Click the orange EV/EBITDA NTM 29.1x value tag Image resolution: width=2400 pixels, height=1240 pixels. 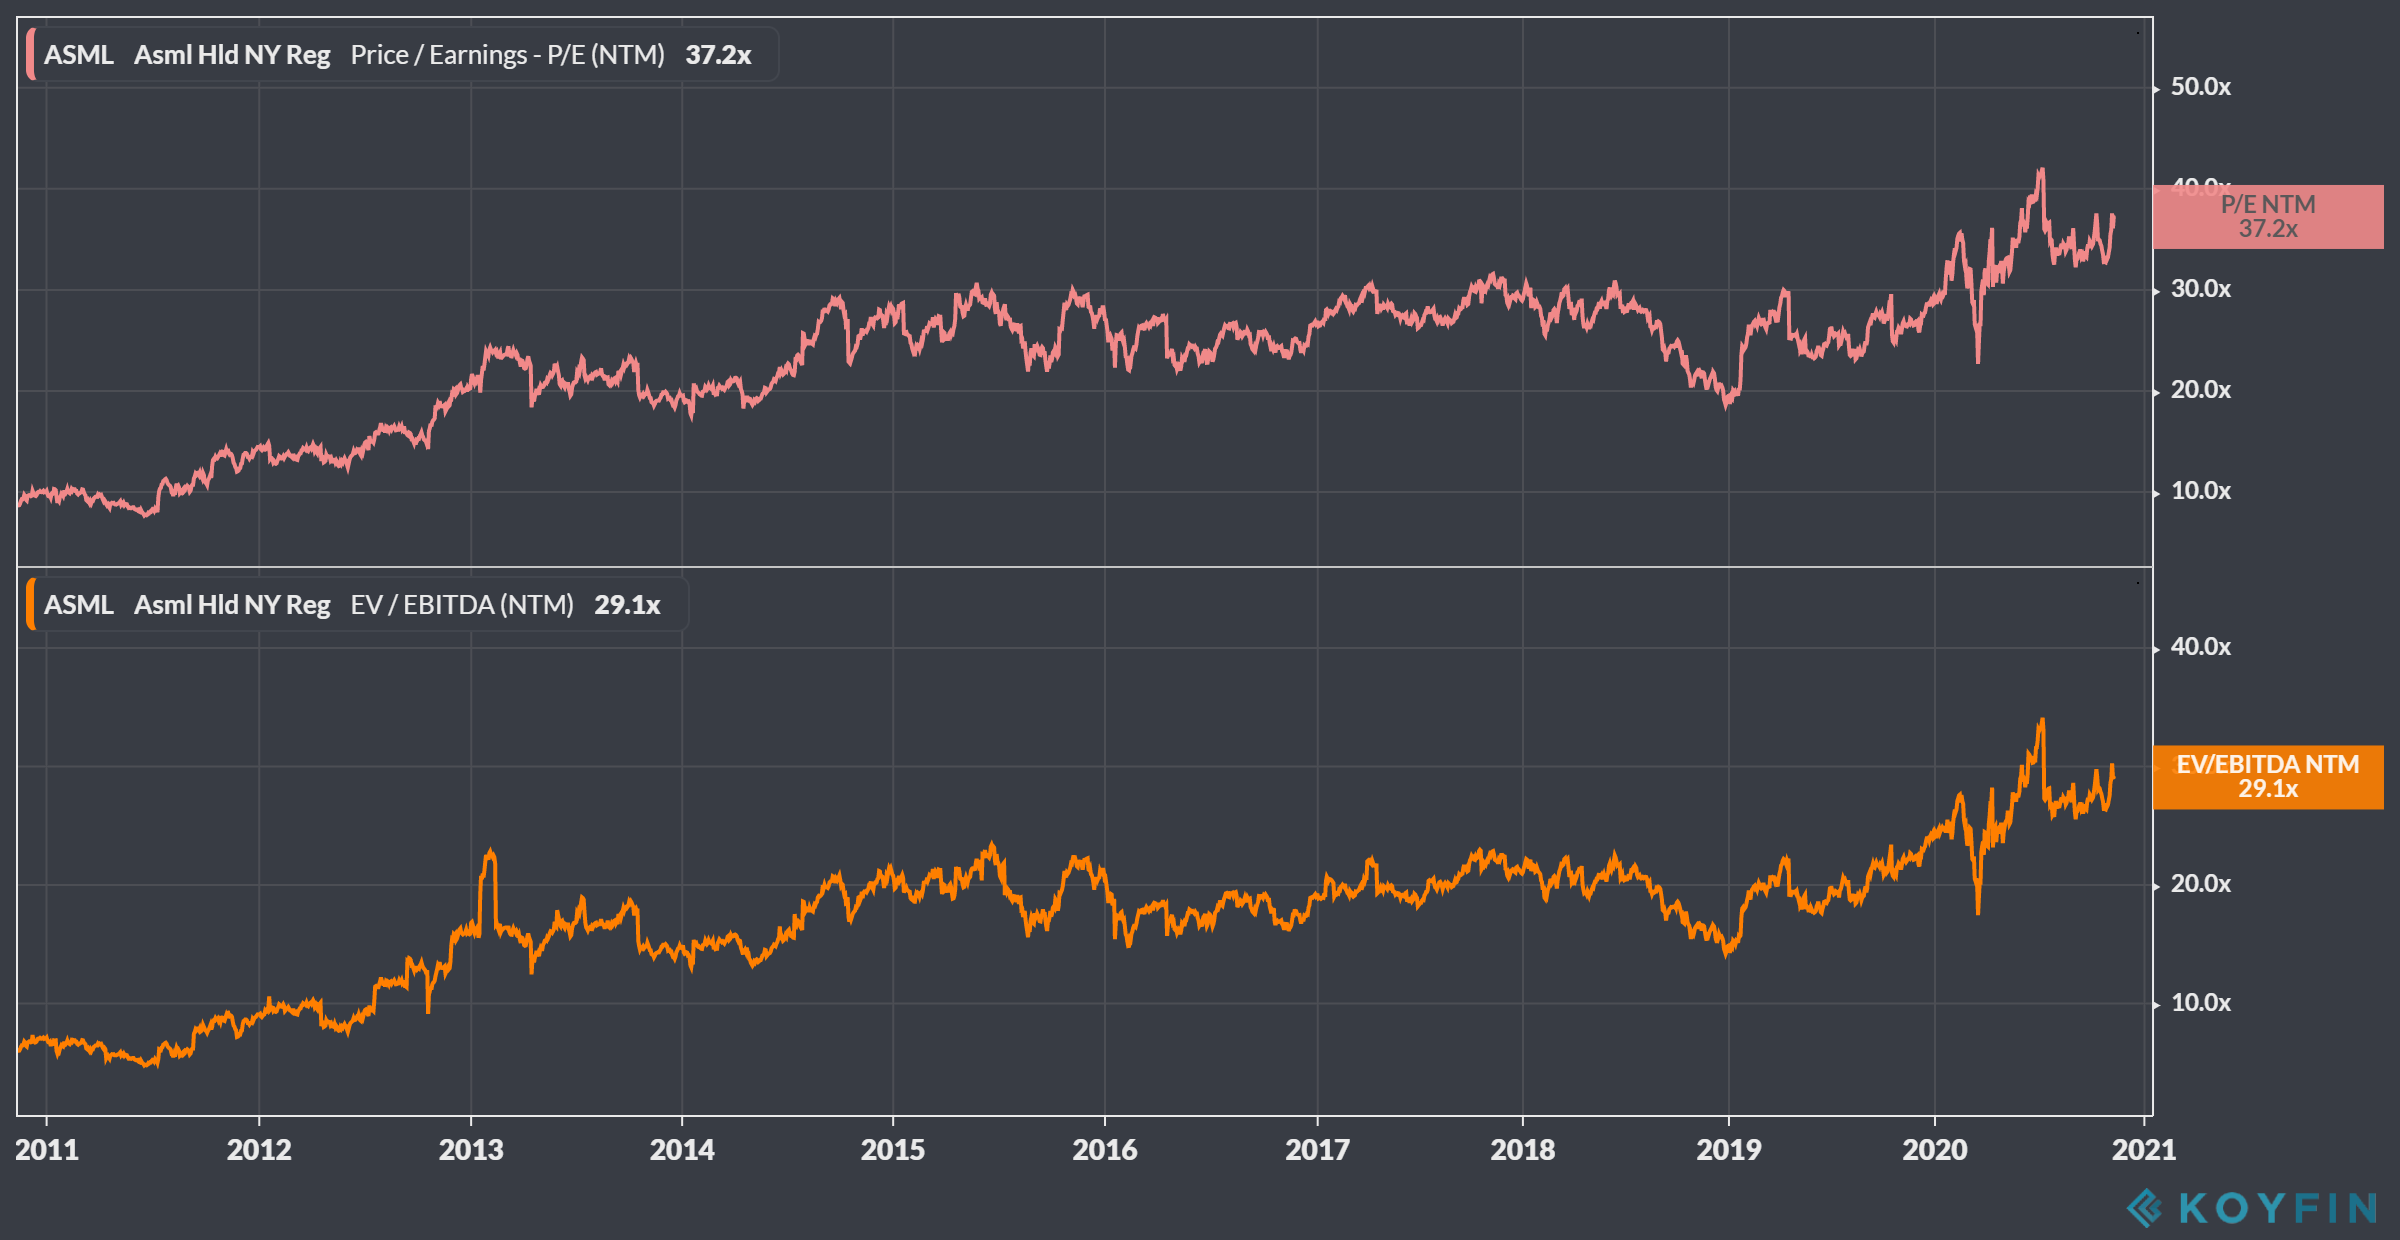(x=2268, y=777)
